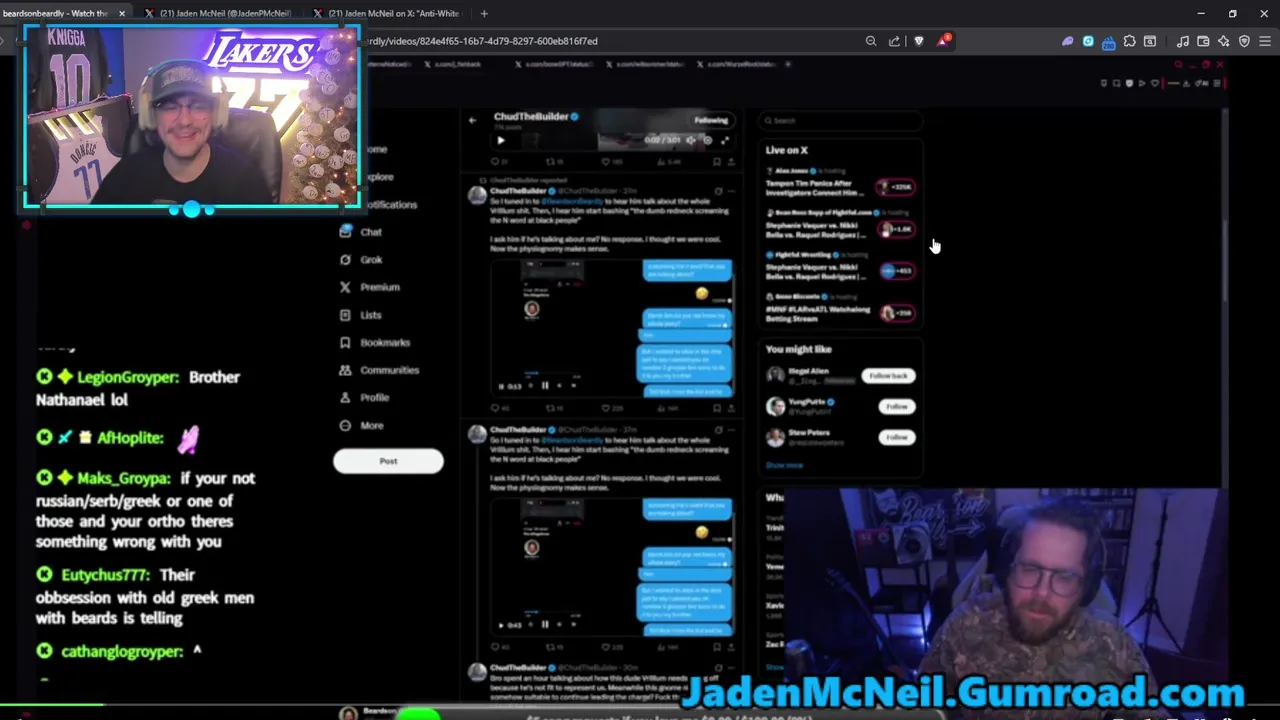This screenshot has width=1280, height=720.
Task: Open Communities in X sidebar
Action: click(x=379, y=370)
